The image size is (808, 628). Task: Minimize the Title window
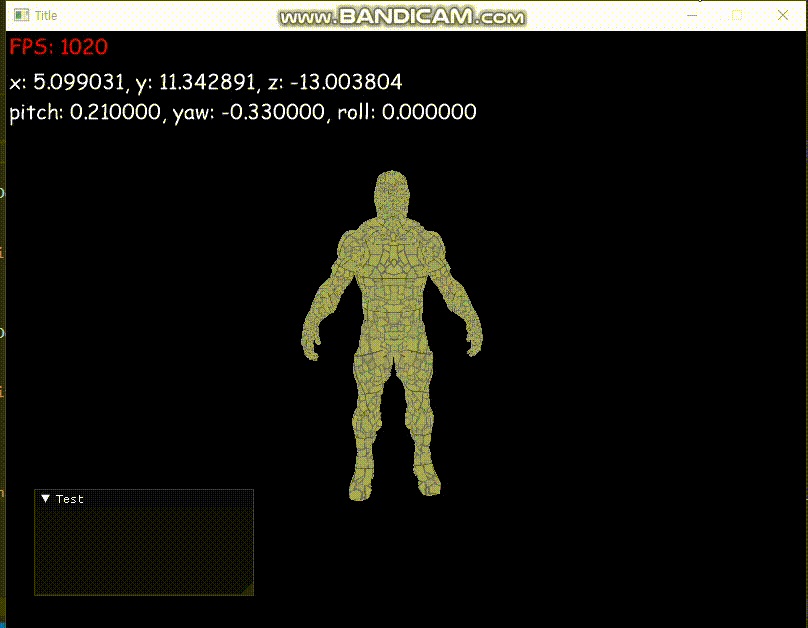click(x=692, y=15)
